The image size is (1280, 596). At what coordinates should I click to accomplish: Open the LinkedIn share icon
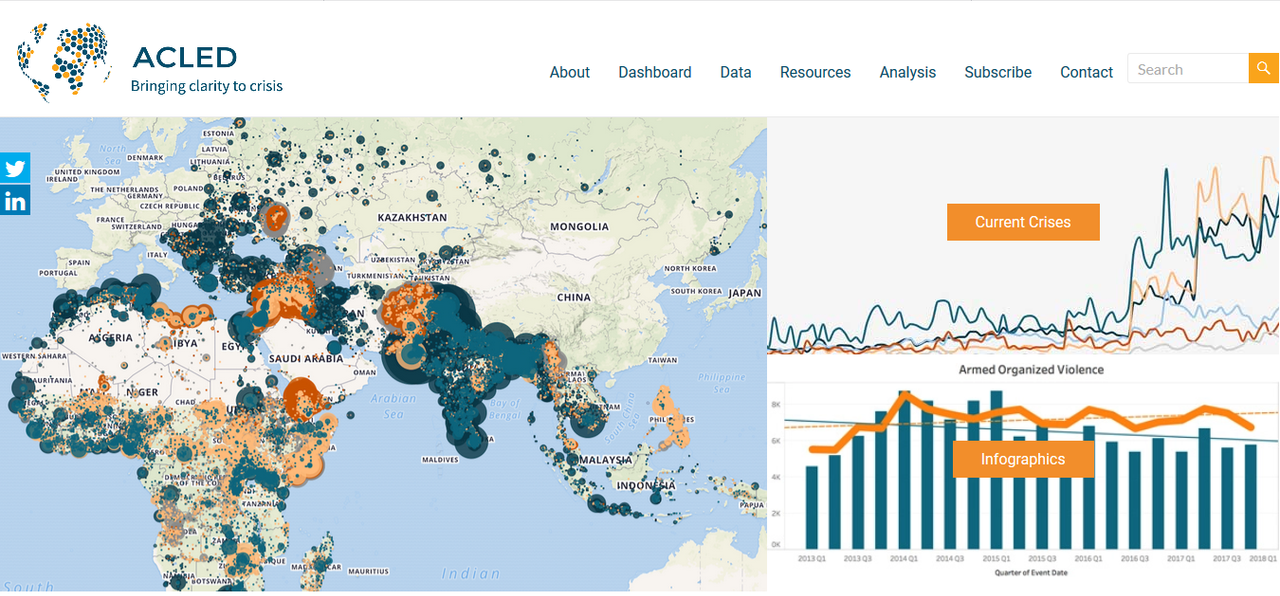[15, 201]
